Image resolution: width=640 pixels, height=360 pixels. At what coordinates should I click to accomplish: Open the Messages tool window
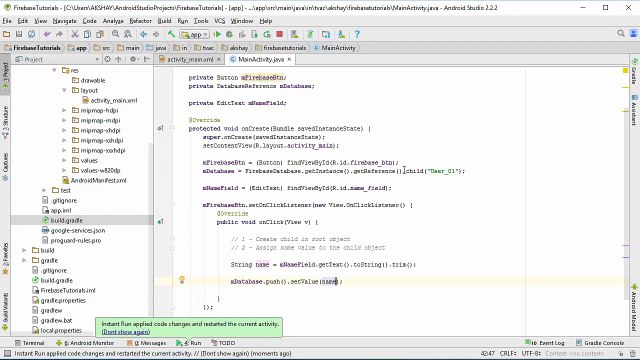click(x=147, y=343)
